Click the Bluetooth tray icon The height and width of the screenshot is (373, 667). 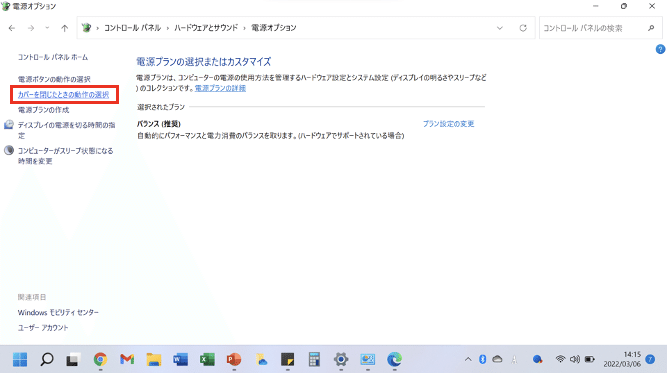482,359
